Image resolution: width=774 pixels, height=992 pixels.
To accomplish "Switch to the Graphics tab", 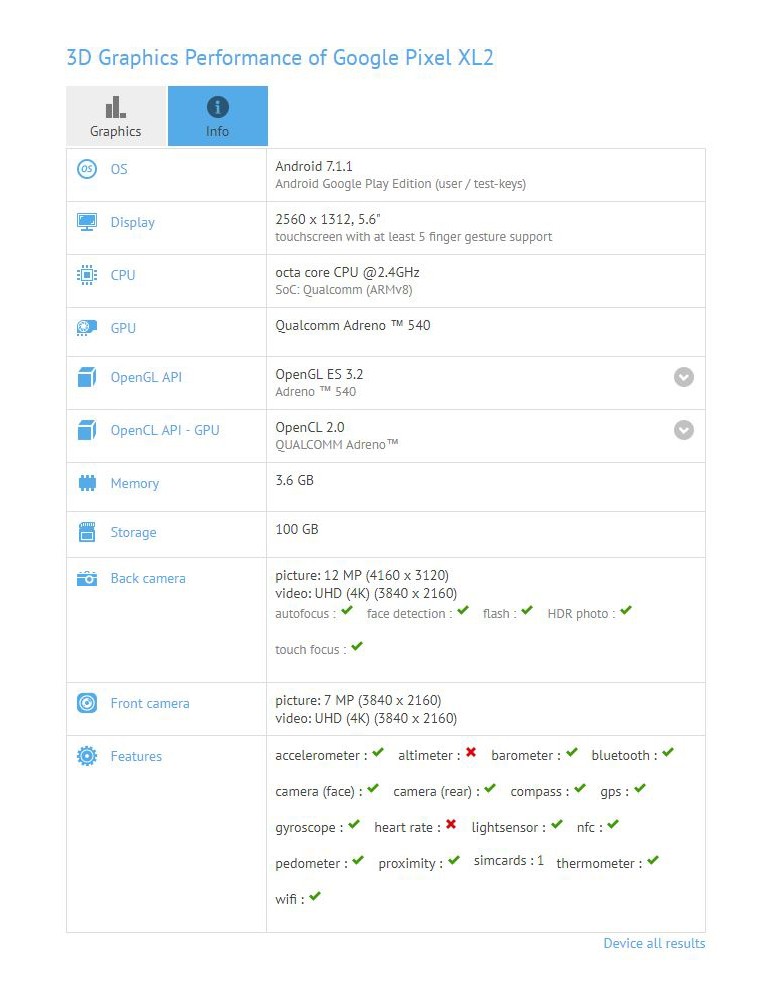I will (x=116, y=116).
